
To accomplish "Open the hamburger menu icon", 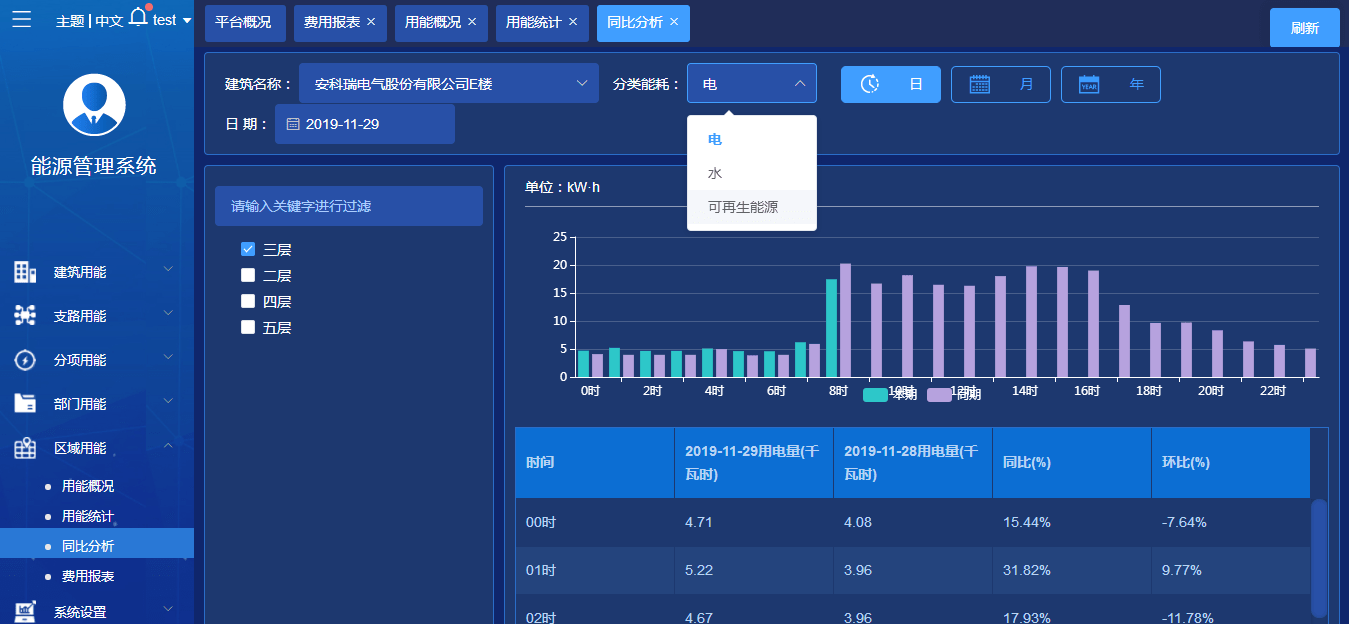I will click(x=21, y=19).
